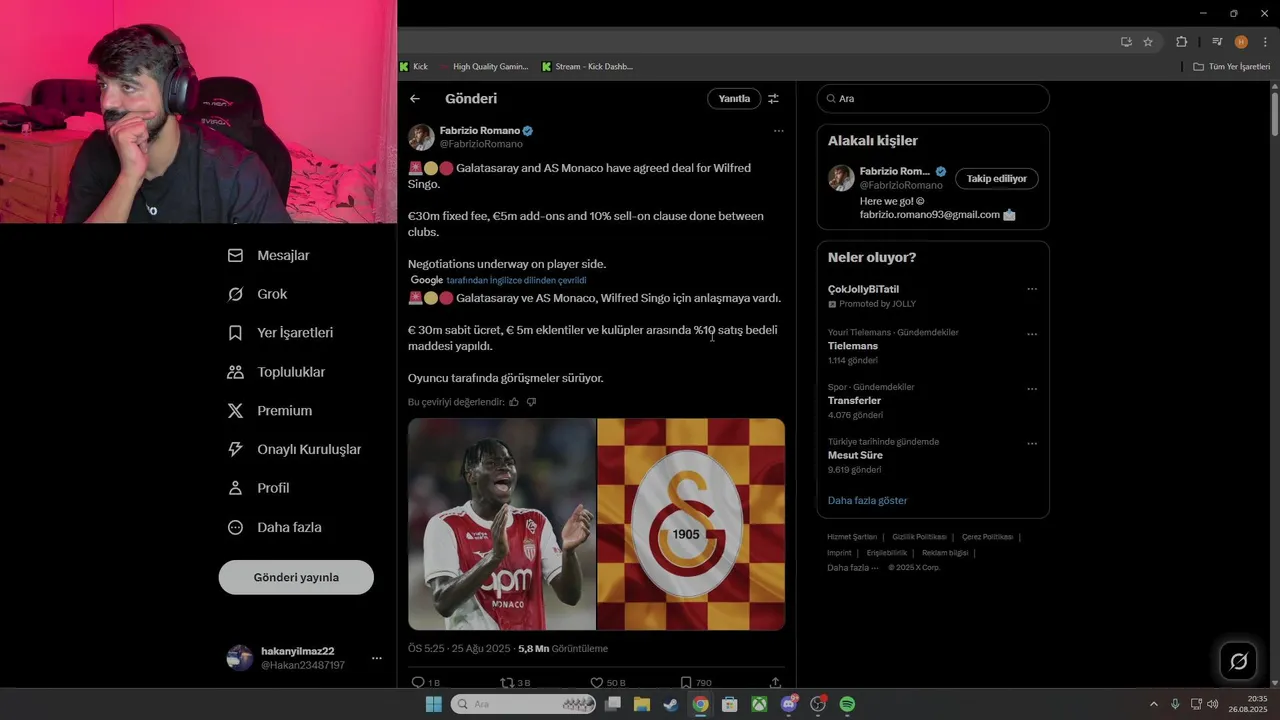
Task: Click the Ara search field on X
Action: click(933, 99)
